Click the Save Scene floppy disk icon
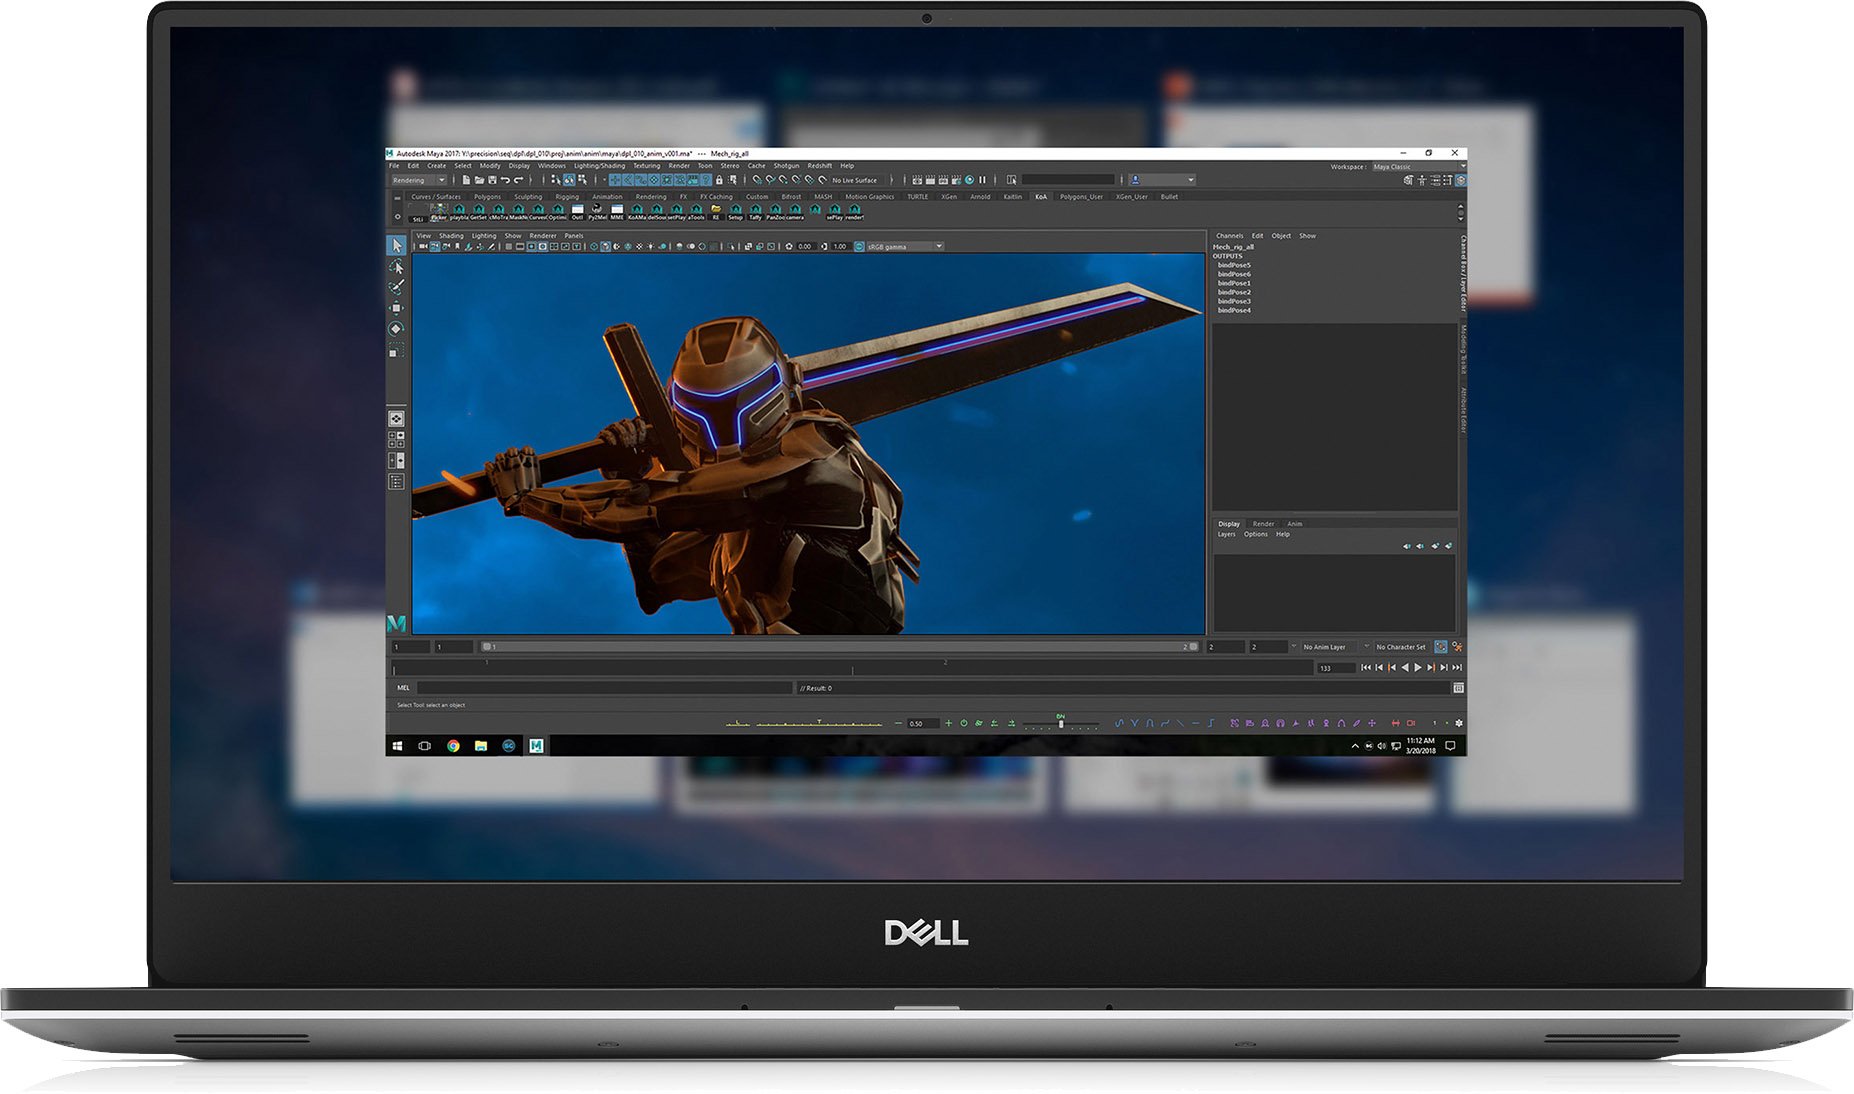Image resolution: width=1854 pixels, height=1094 pixels. 492,180
